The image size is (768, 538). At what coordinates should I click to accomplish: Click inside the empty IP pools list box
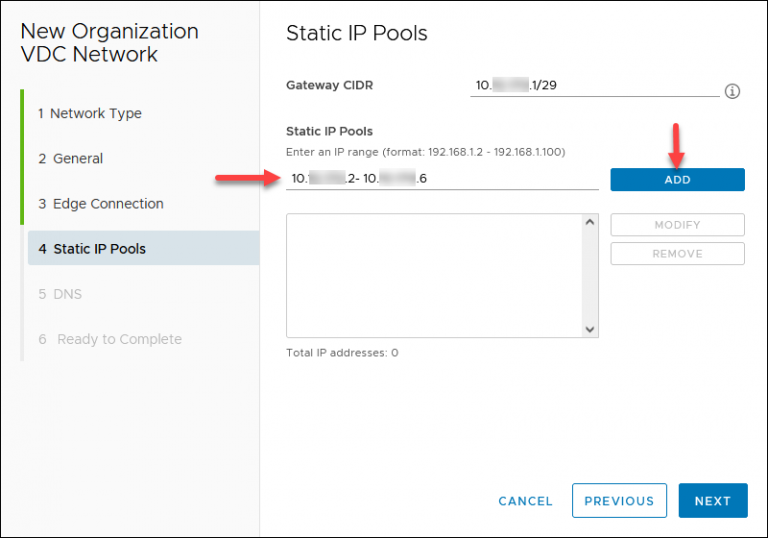click(433, 275)
